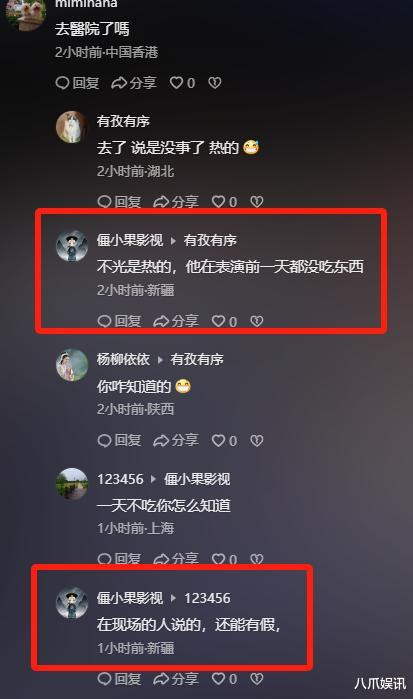
Task: Like miminana's comment with the heart icon
Action: 182,83
